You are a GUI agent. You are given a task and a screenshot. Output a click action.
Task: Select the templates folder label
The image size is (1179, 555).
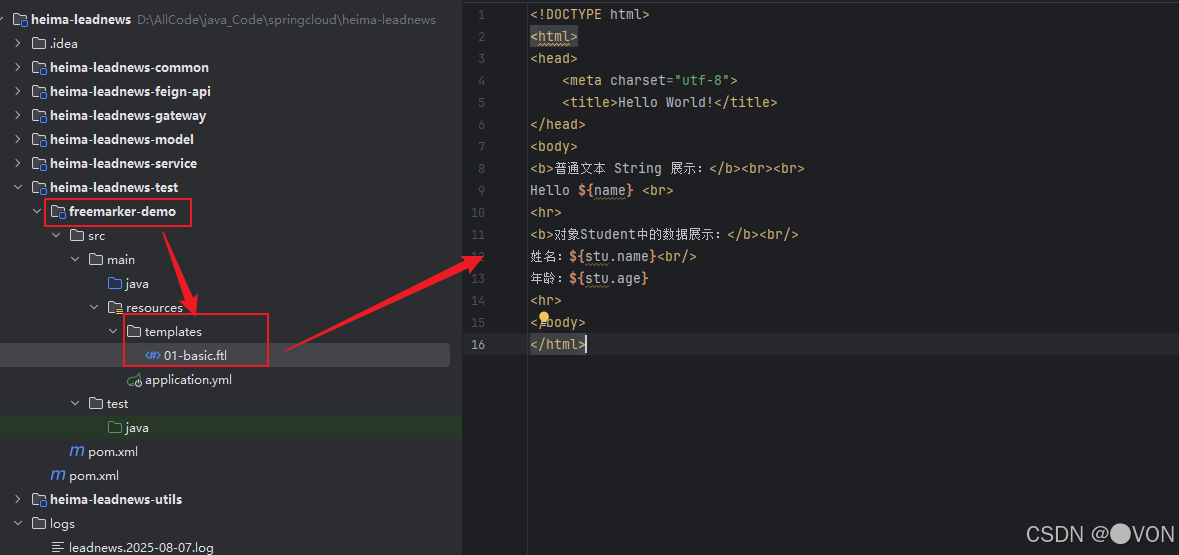click(x=173, y=332)
